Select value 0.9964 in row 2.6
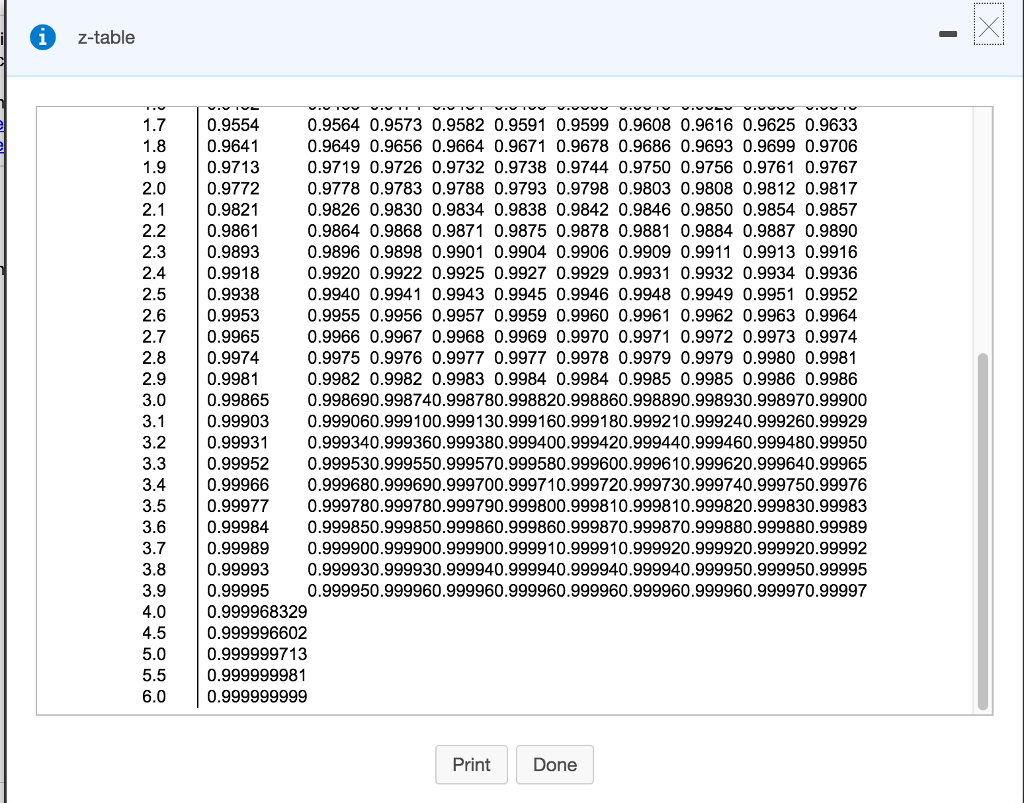Image resolution: width=1024 pixels, height=803 pixels. [831, 316]
